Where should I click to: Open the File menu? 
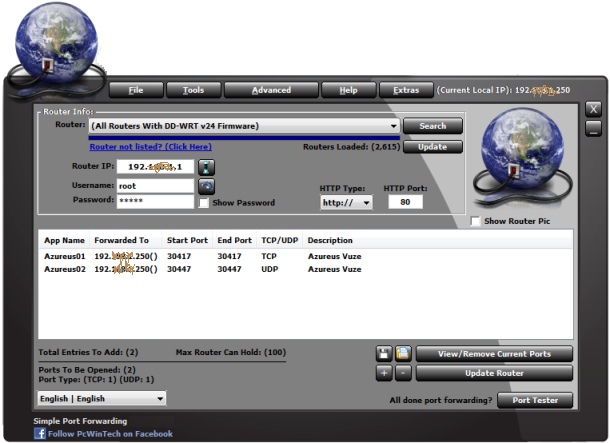[x=135, y=90]
